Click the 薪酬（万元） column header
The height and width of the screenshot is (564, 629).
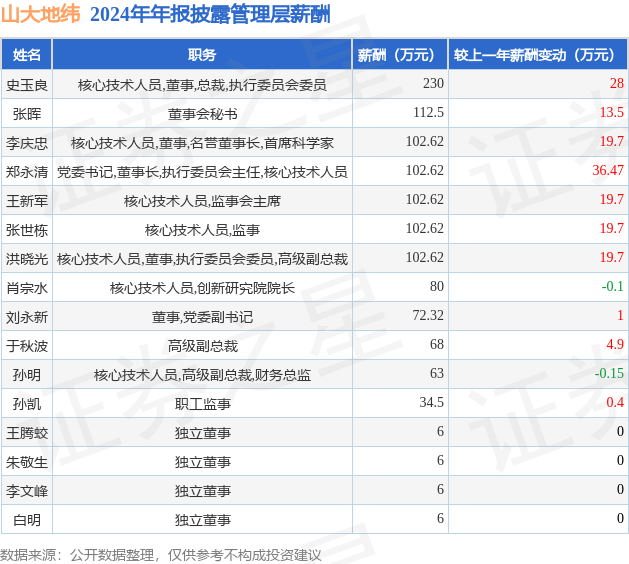[400, 55]
